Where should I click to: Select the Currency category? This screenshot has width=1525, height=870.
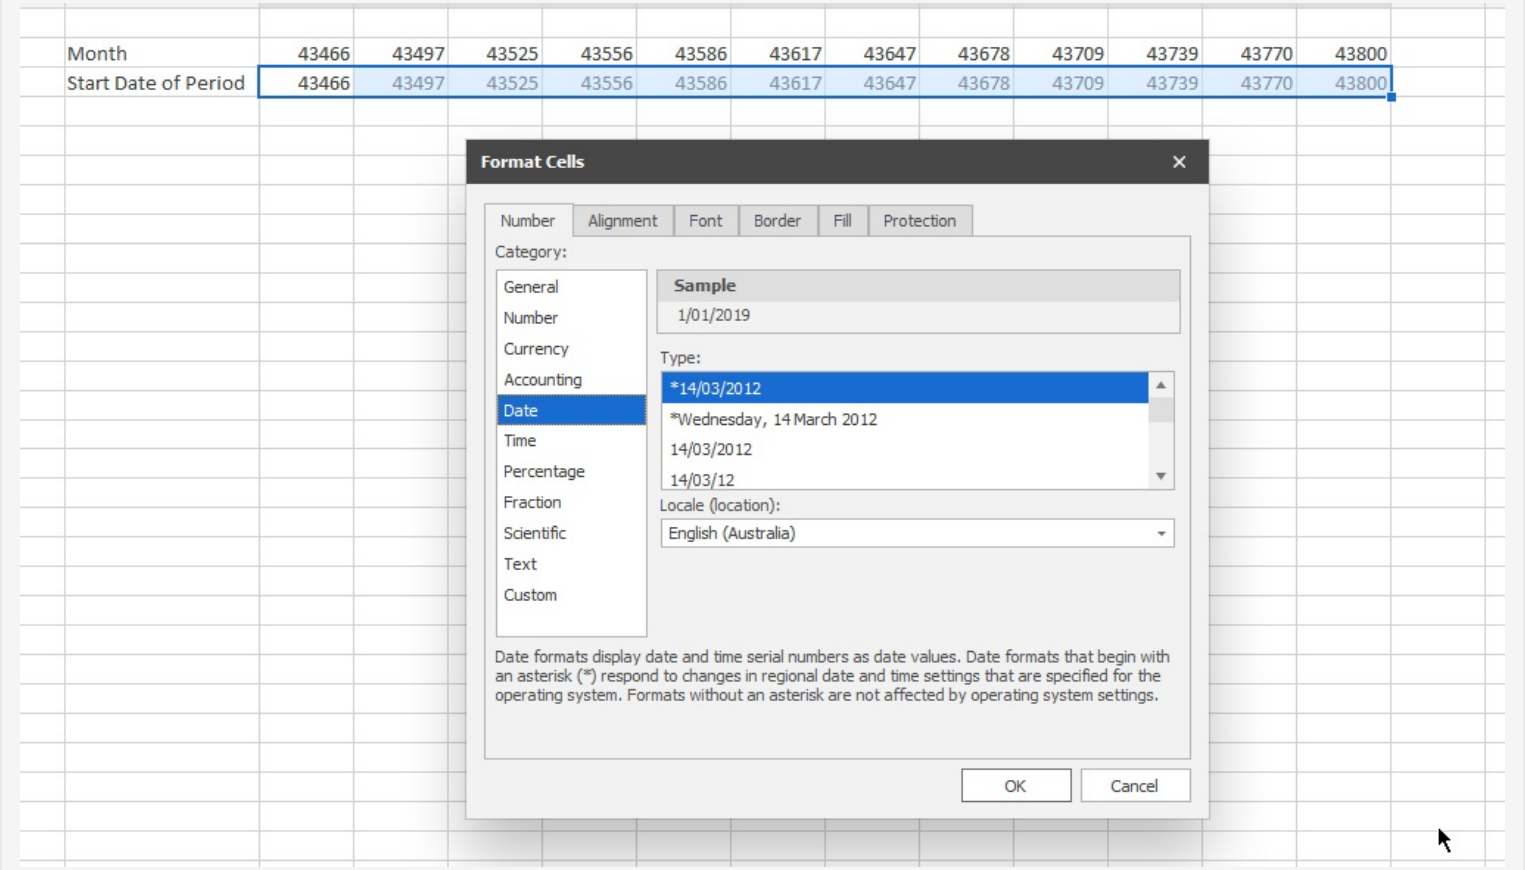point(537,348)
